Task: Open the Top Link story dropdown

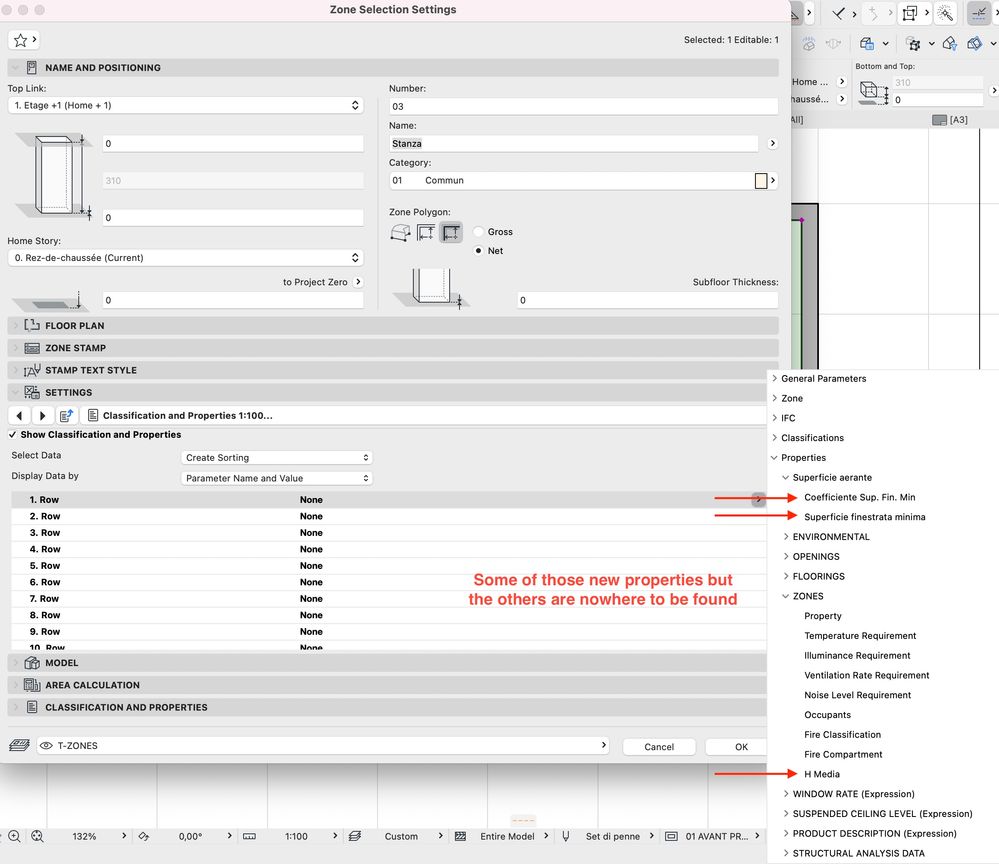Action: click(185, 105)
